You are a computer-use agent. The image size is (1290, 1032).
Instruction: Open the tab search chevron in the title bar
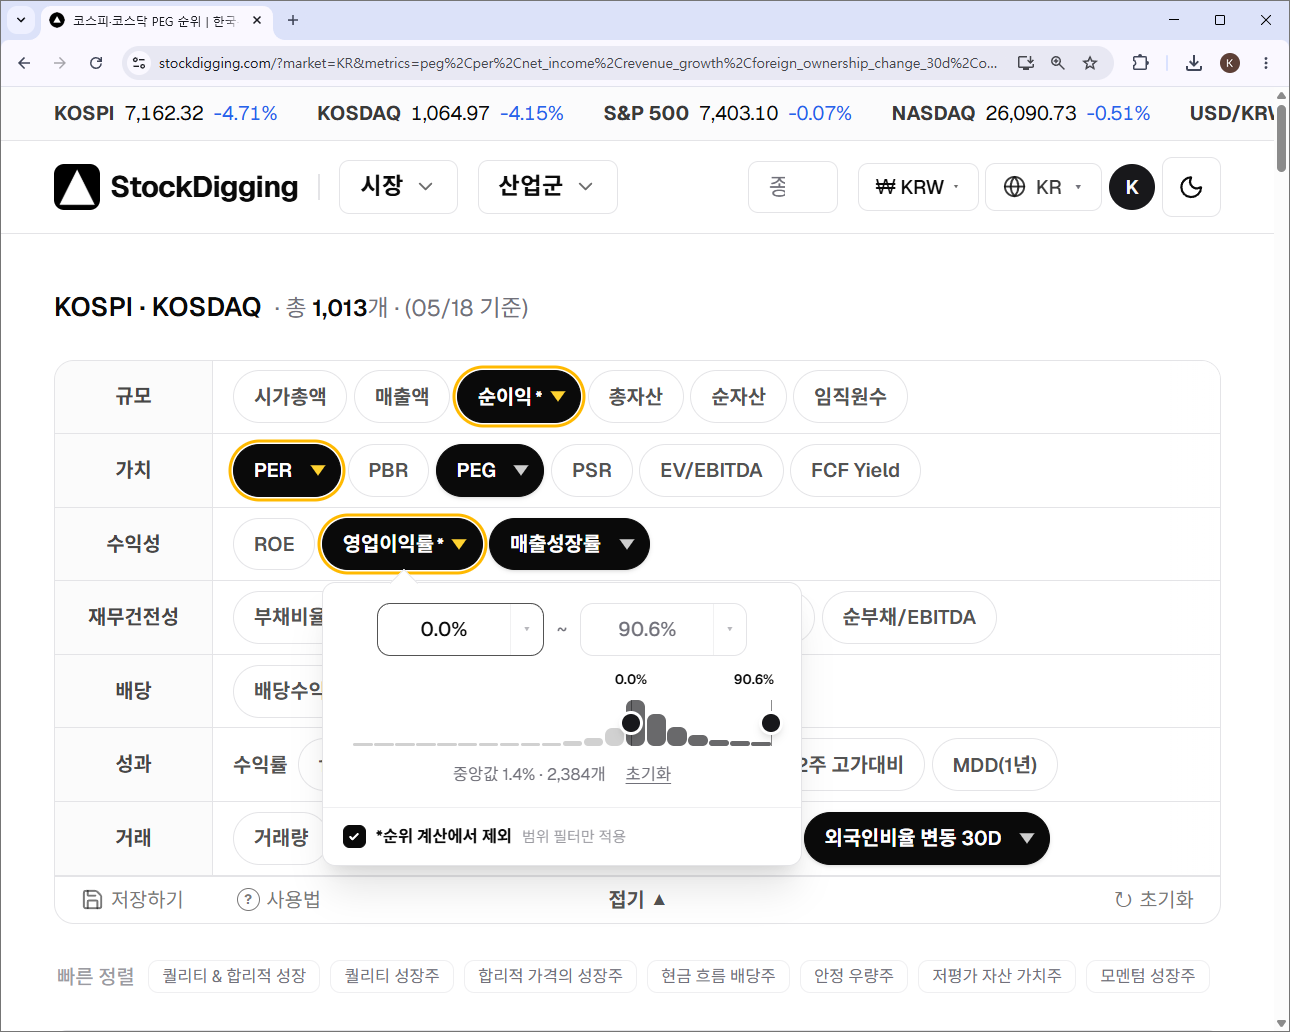(x=21, y=20)
